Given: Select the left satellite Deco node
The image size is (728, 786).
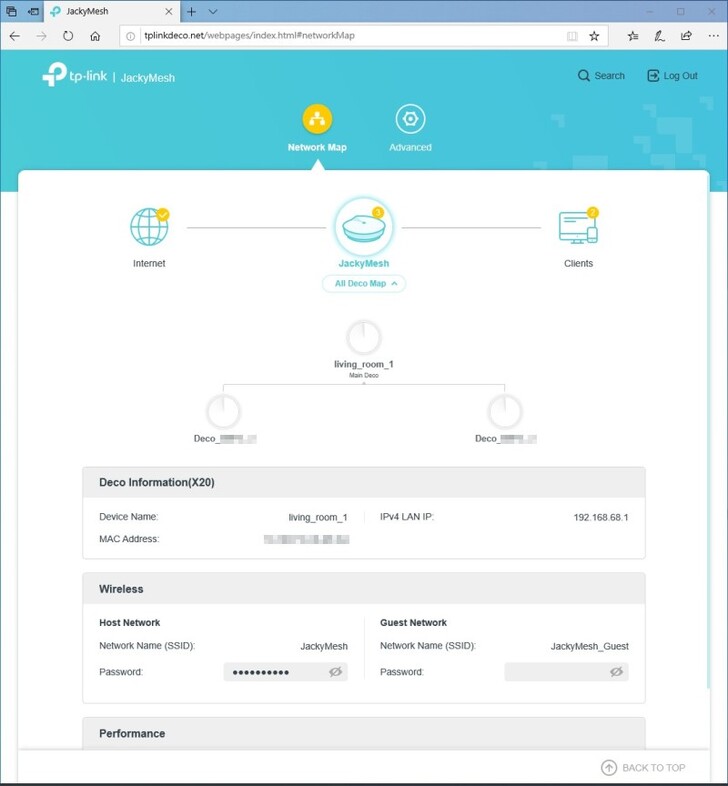Looking at the screenshot, I should [224, 412].
